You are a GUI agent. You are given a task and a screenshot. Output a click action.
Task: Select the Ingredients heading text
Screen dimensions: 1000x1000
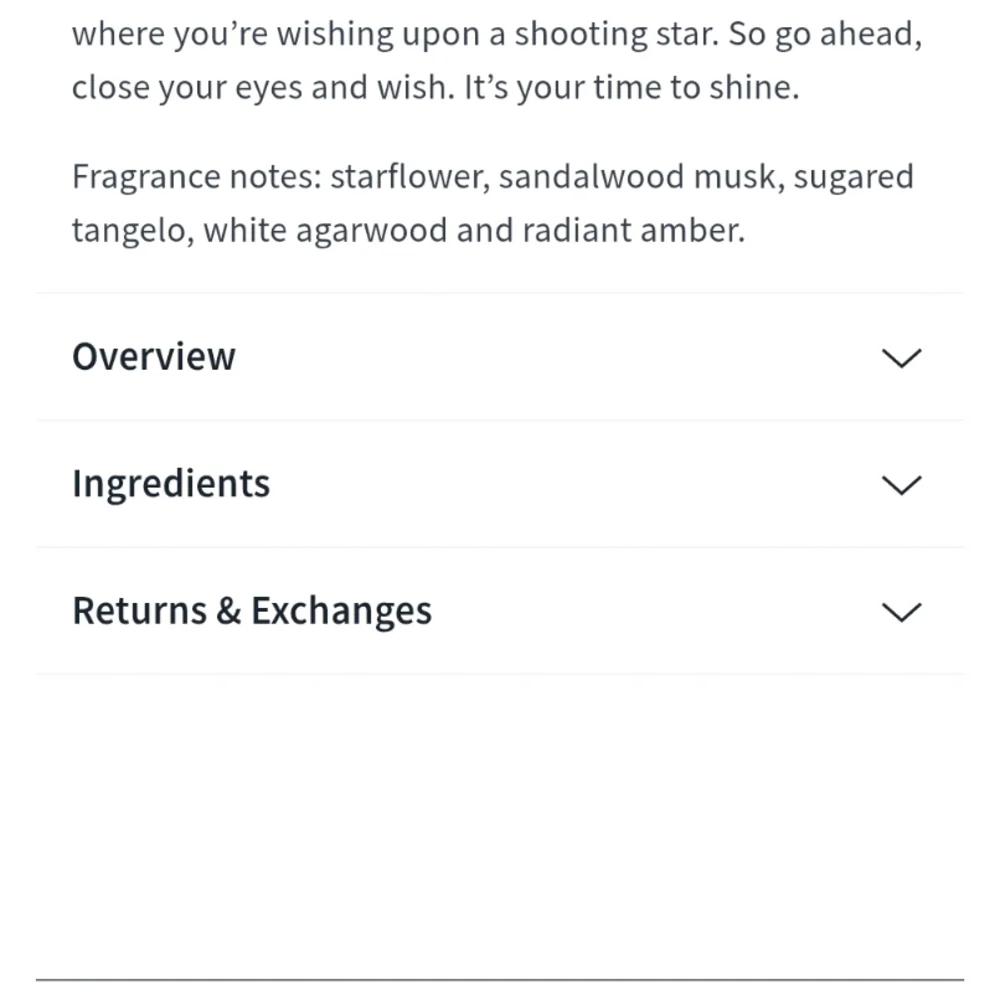click(x=171, y=484)
